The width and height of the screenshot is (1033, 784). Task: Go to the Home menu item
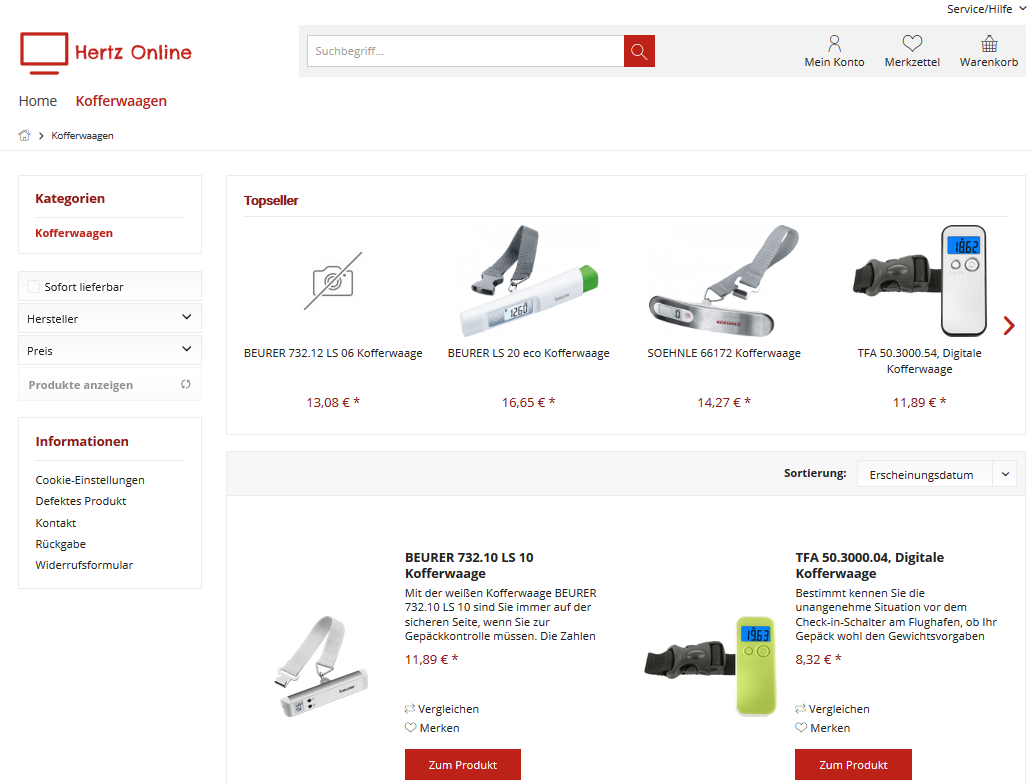tap(38, 101)
